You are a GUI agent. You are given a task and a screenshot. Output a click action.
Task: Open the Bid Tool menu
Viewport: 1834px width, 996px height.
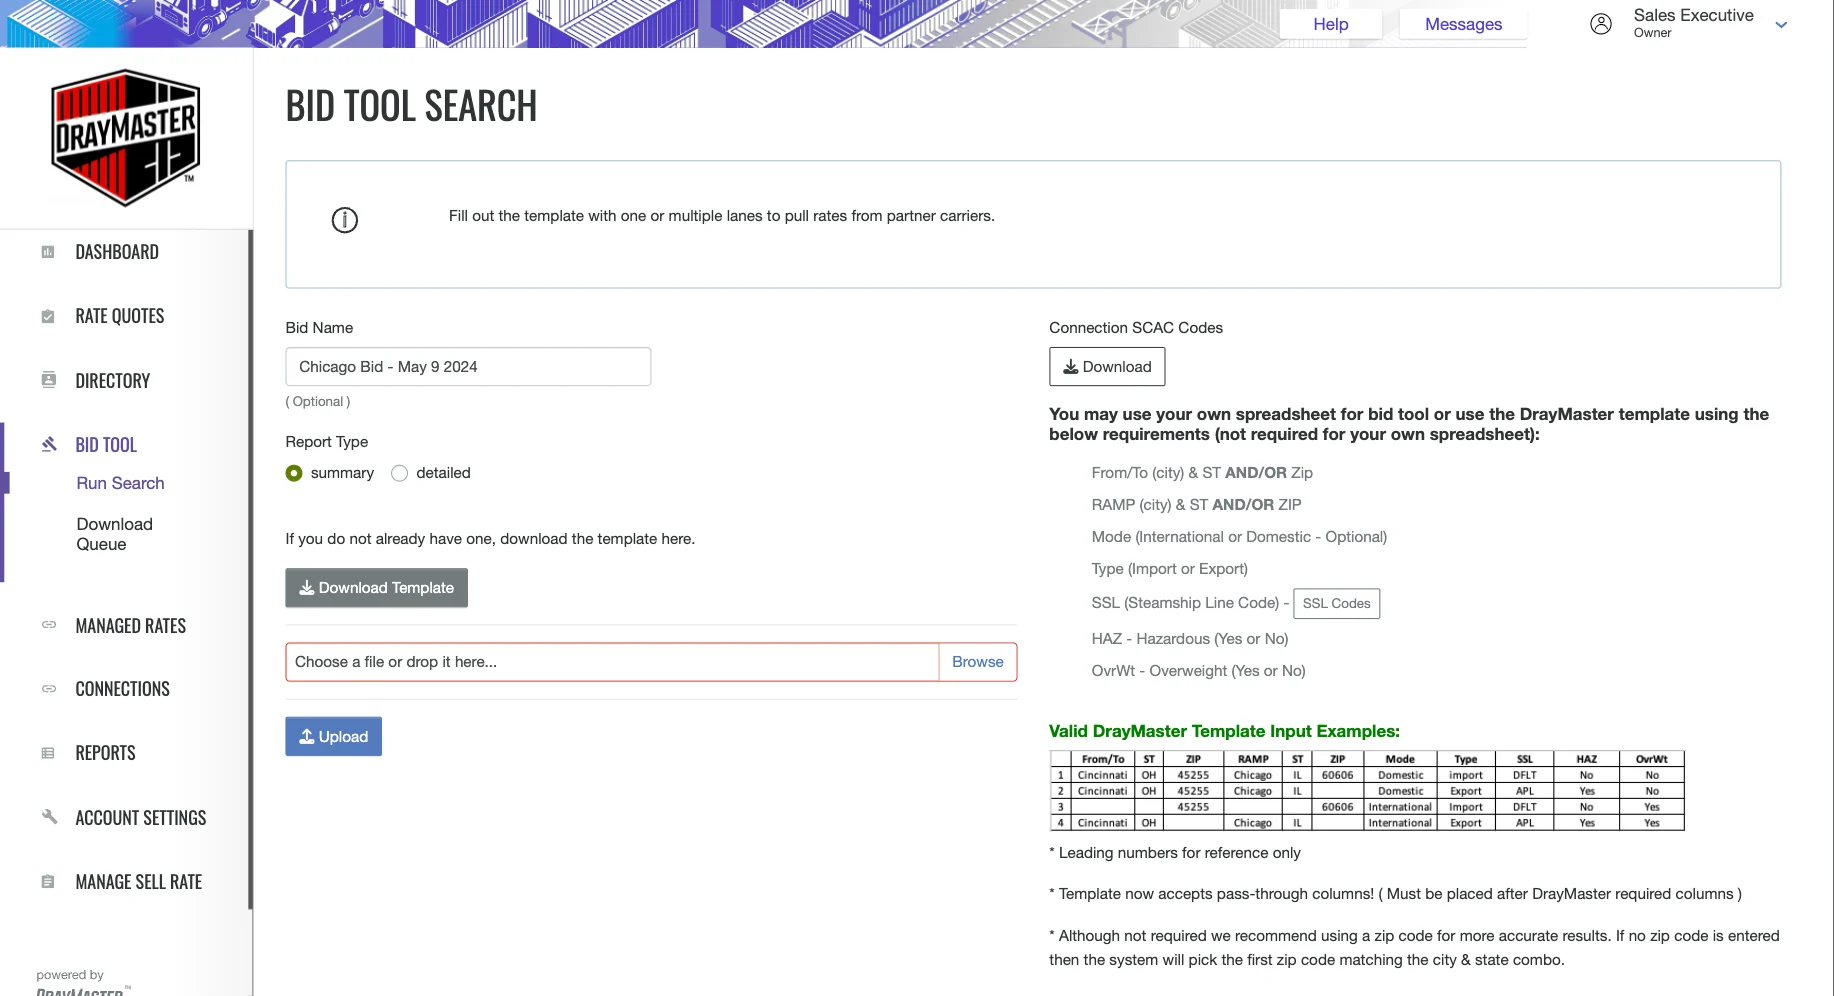pos(106,445)
